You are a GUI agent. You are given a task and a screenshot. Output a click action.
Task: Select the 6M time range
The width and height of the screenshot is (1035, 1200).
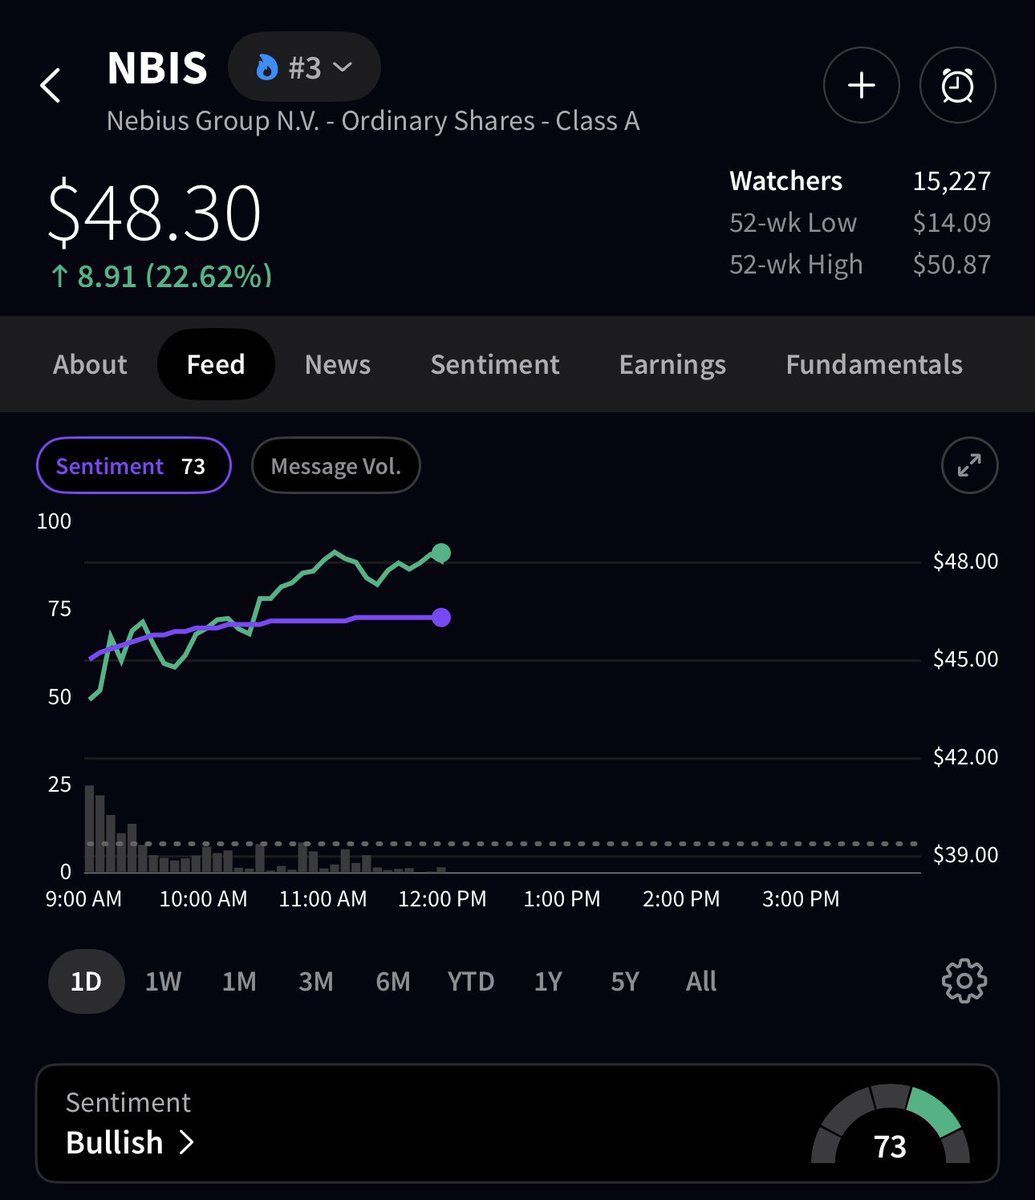click(x=393, y=981)
